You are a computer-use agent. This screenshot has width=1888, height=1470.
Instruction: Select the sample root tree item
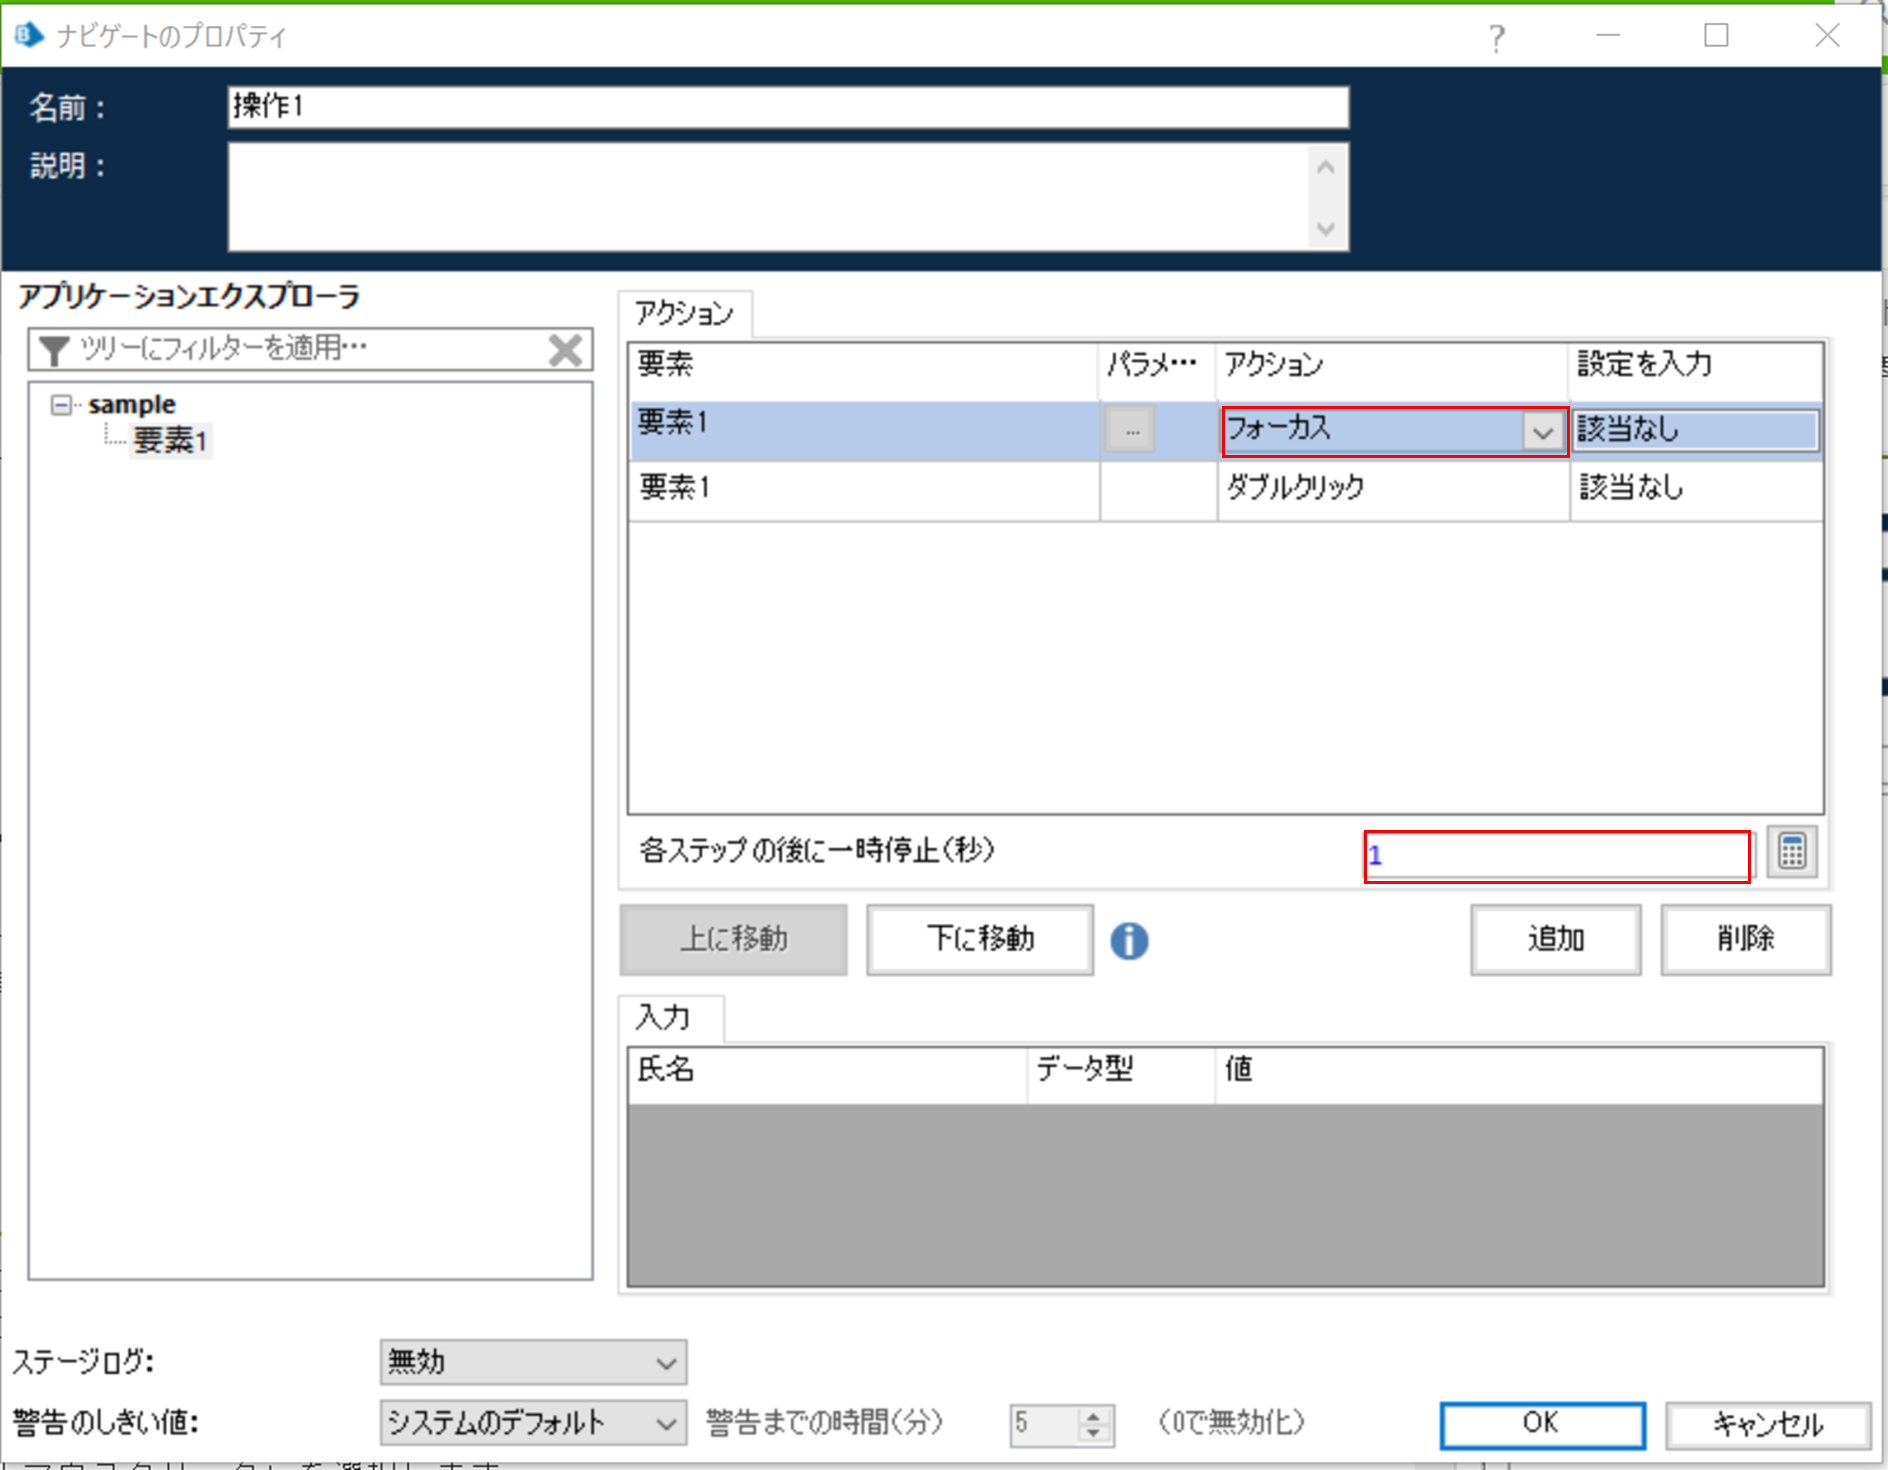pos(131,404)
